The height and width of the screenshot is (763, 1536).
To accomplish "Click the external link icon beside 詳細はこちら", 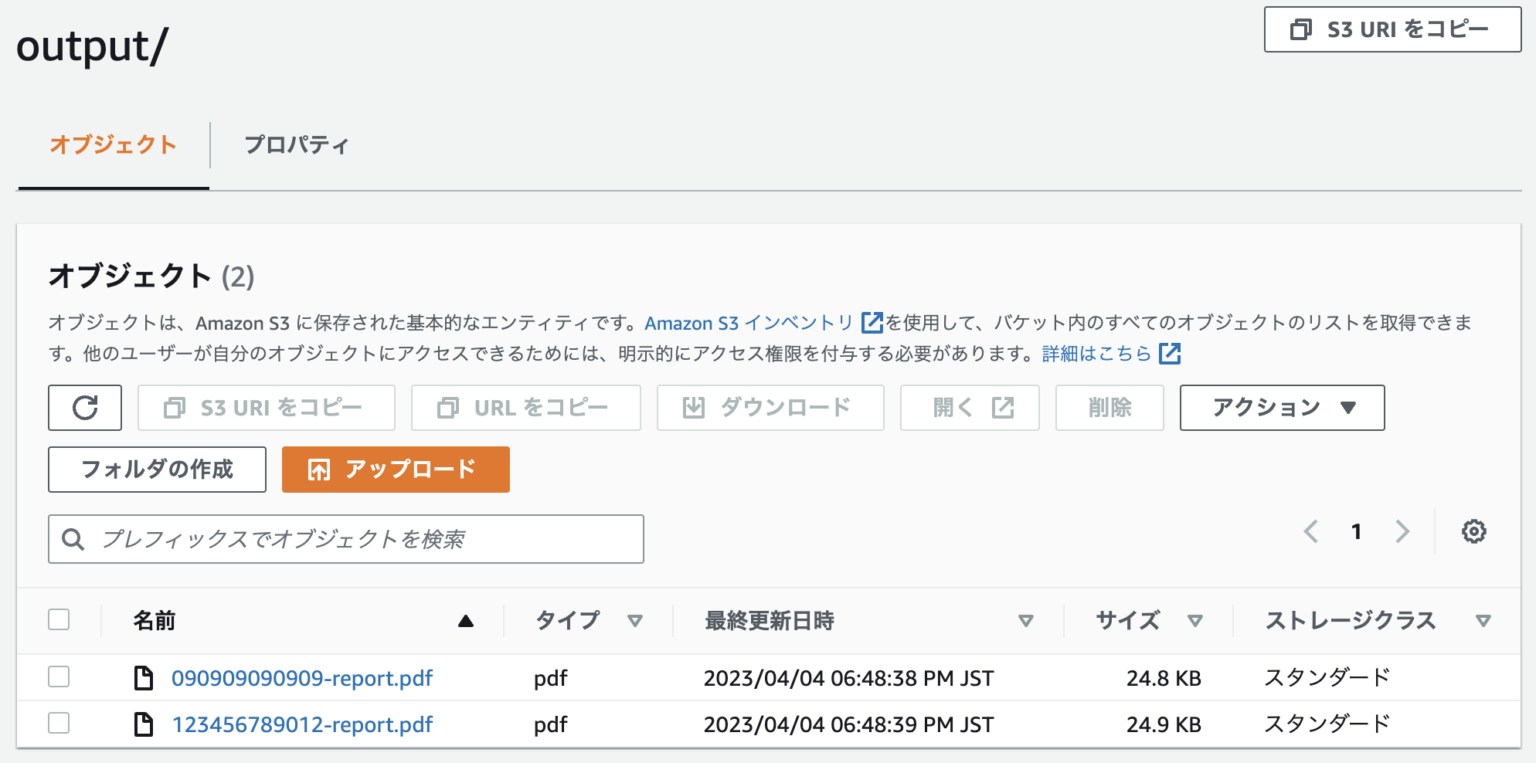I will pyautogui.click(x=1170, y=353).
